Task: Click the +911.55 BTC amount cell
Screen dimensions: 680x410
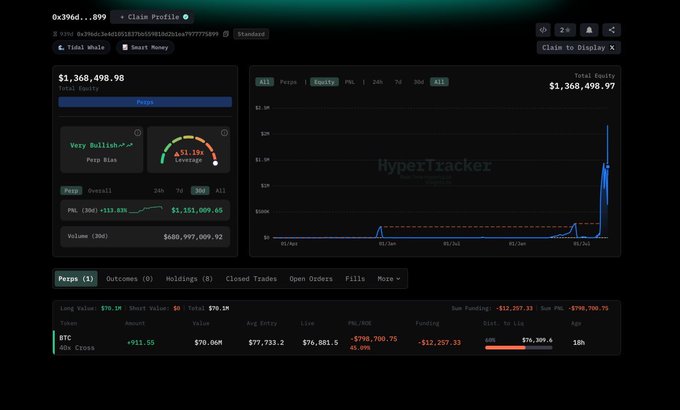Action: tap(141, 342)
